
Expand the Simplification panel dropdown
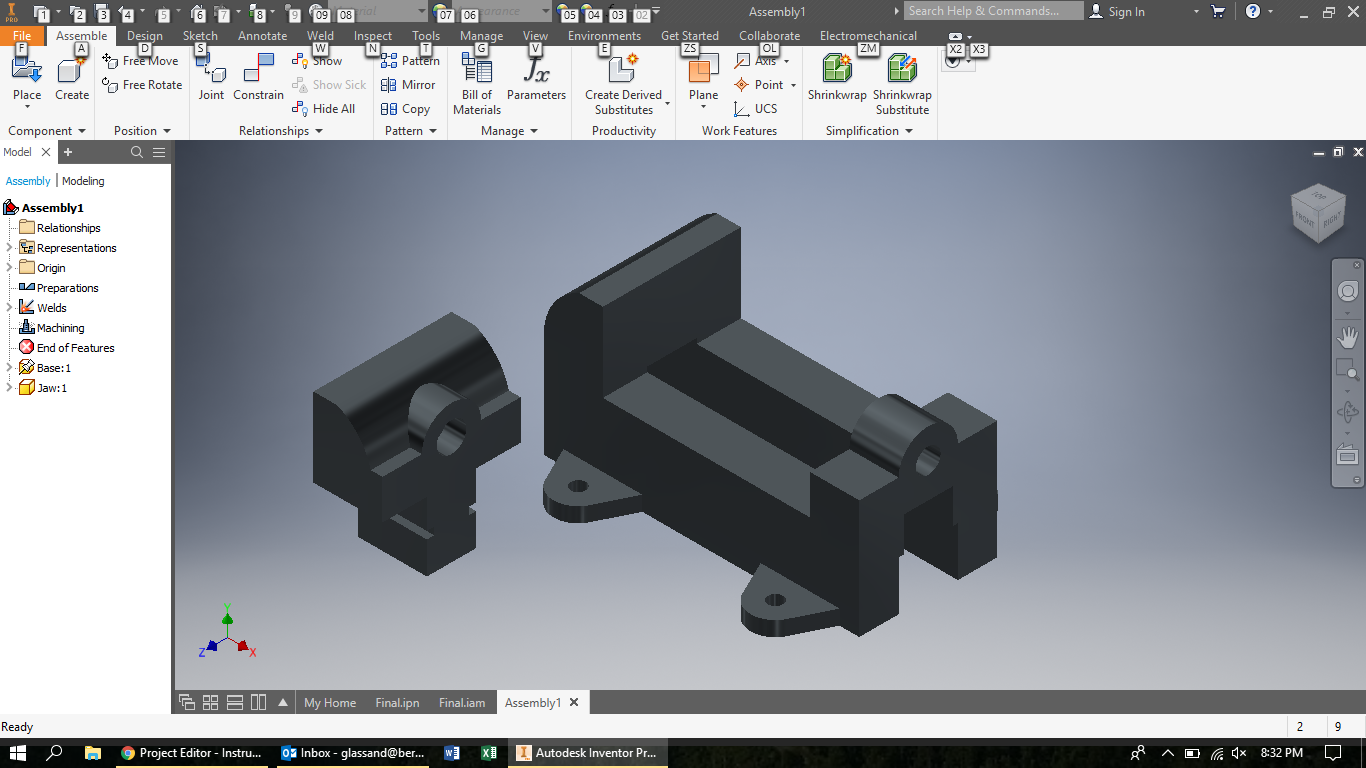(909, 131)
